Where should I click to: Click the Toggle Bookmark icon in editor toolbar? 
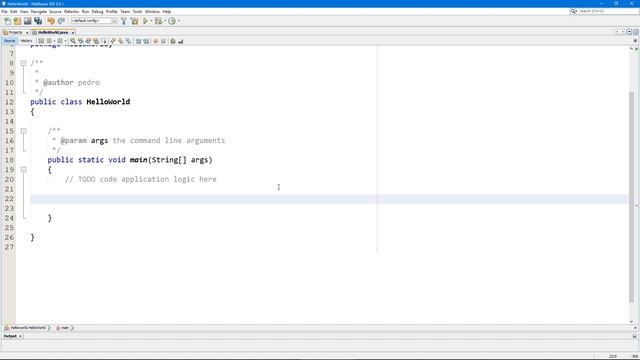(128, 41)
